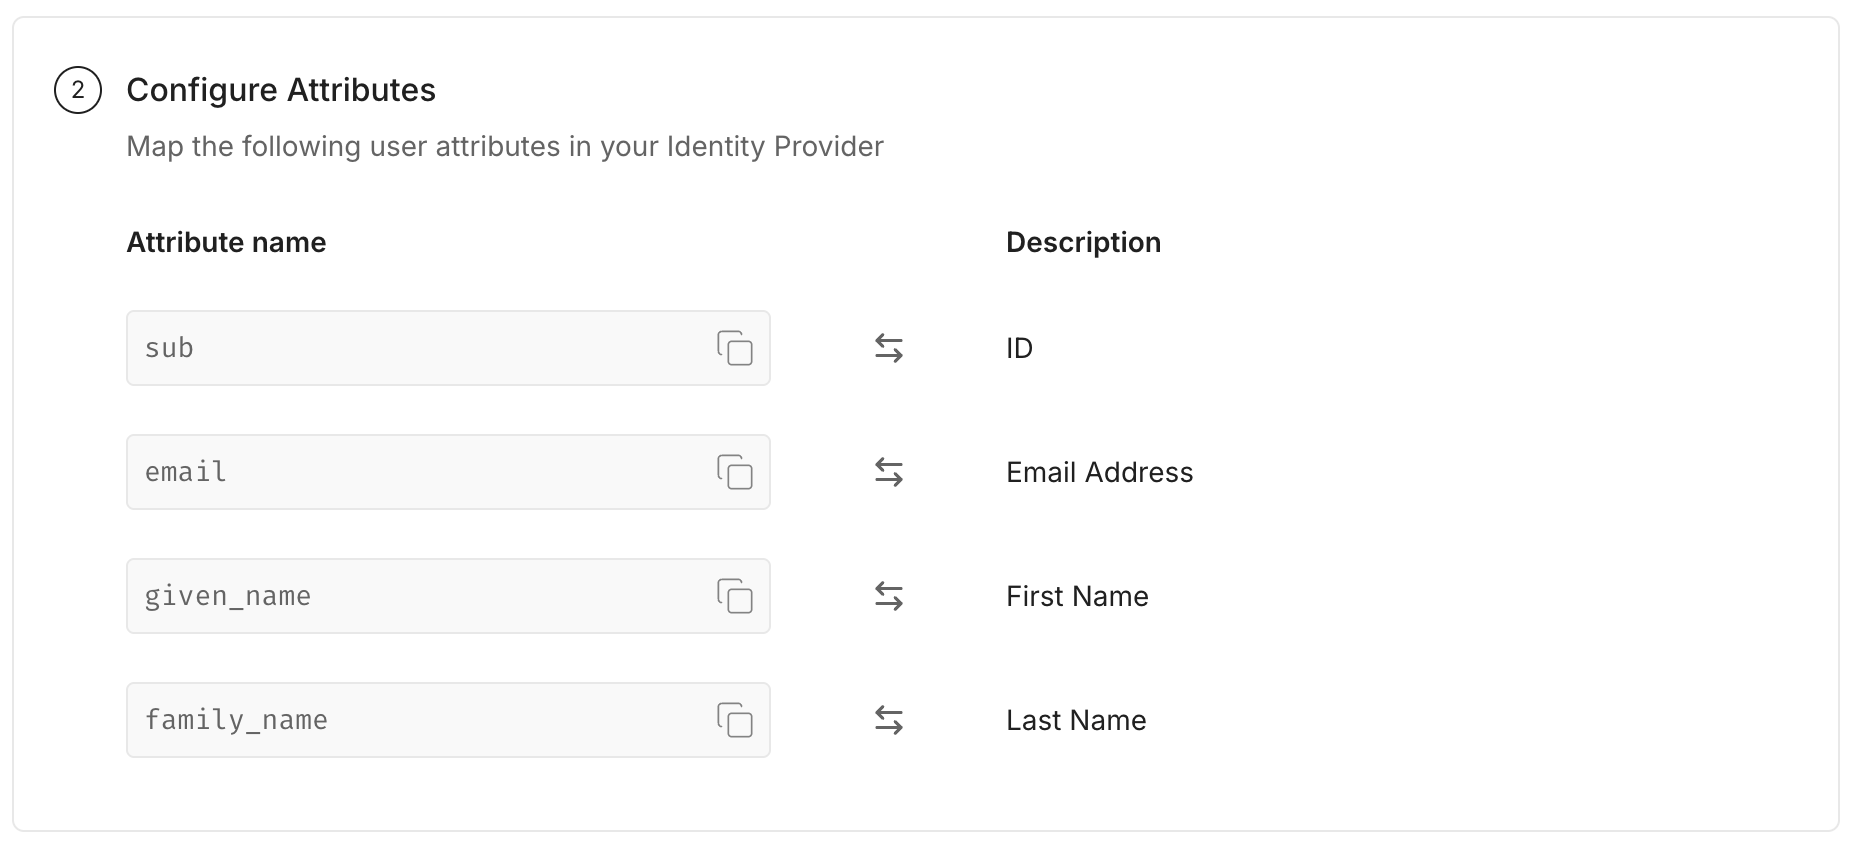1862x850 pixels.
Task: Click the Last Name description label
Action: point(1075,720)
